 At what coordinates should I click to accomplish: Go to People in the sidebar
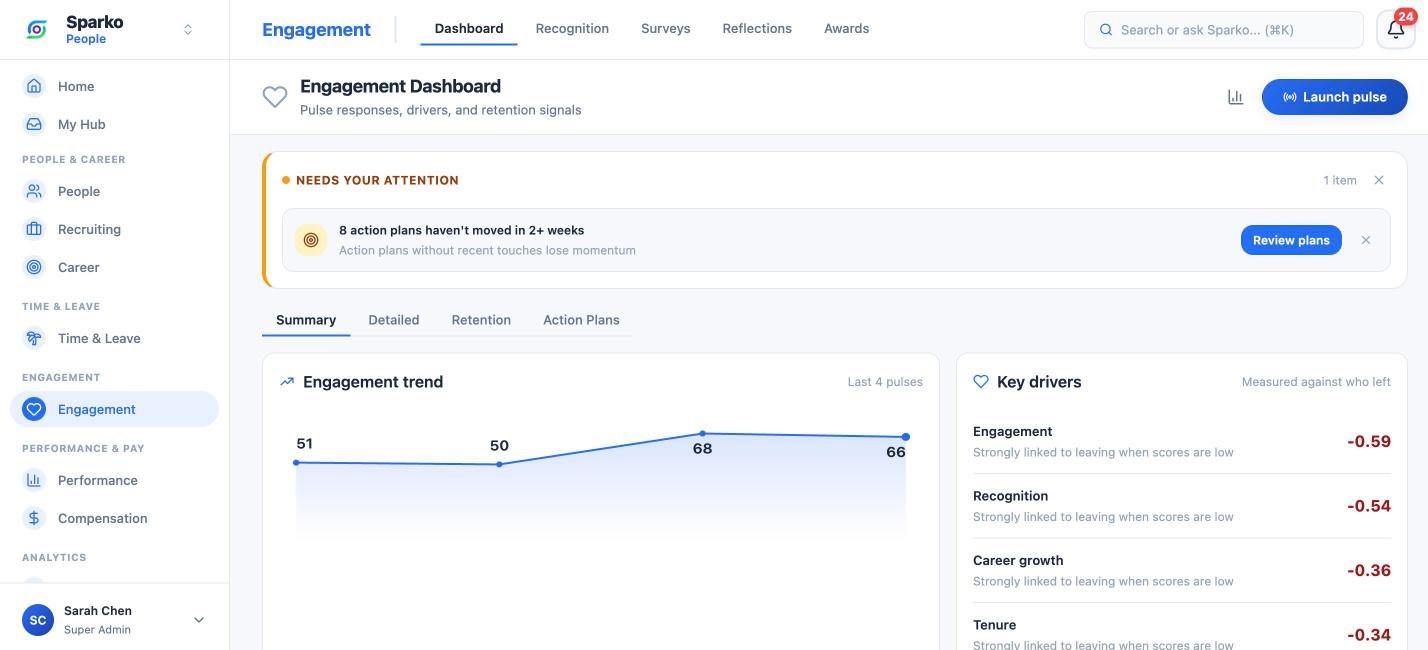(114, 191)
